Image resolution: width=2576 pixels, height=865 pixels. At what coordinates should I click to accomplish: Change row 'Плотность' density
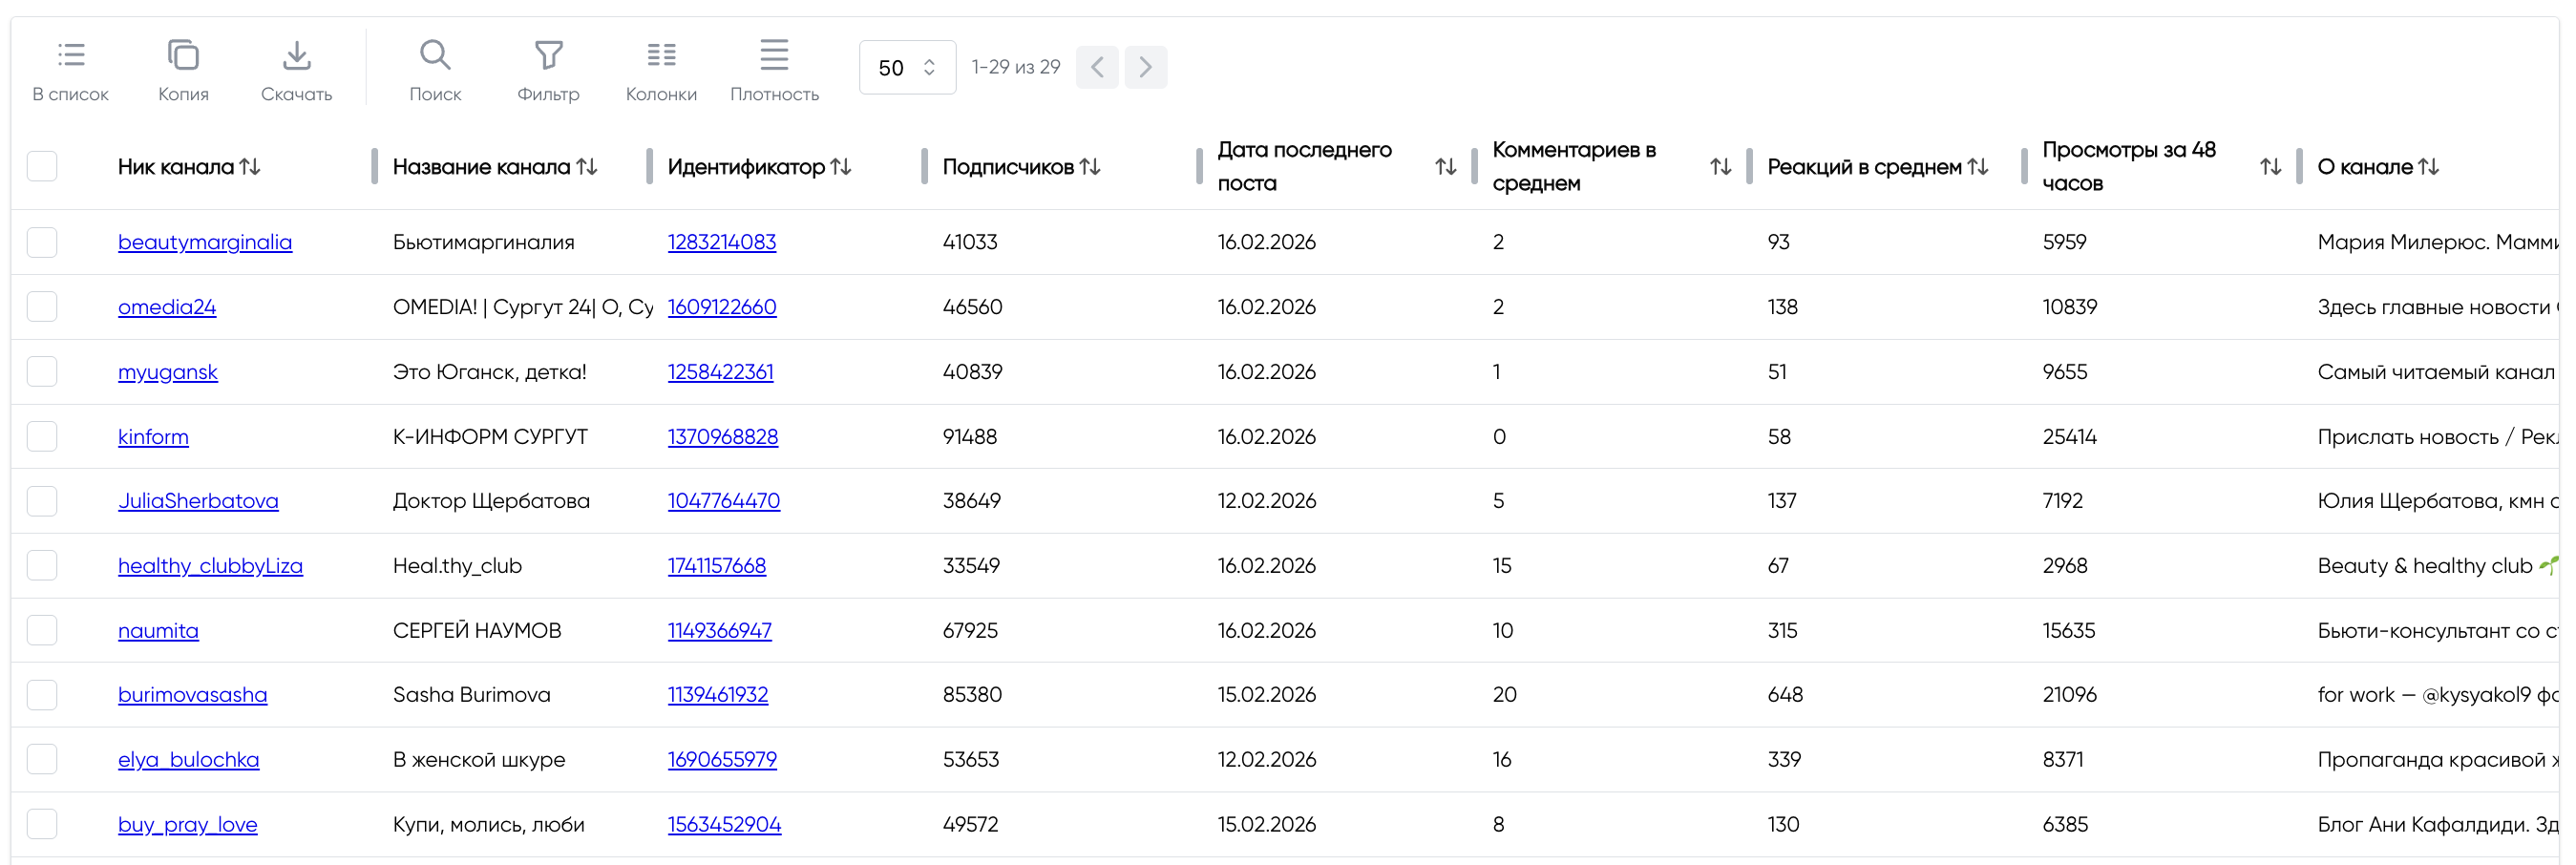[774, 55]
